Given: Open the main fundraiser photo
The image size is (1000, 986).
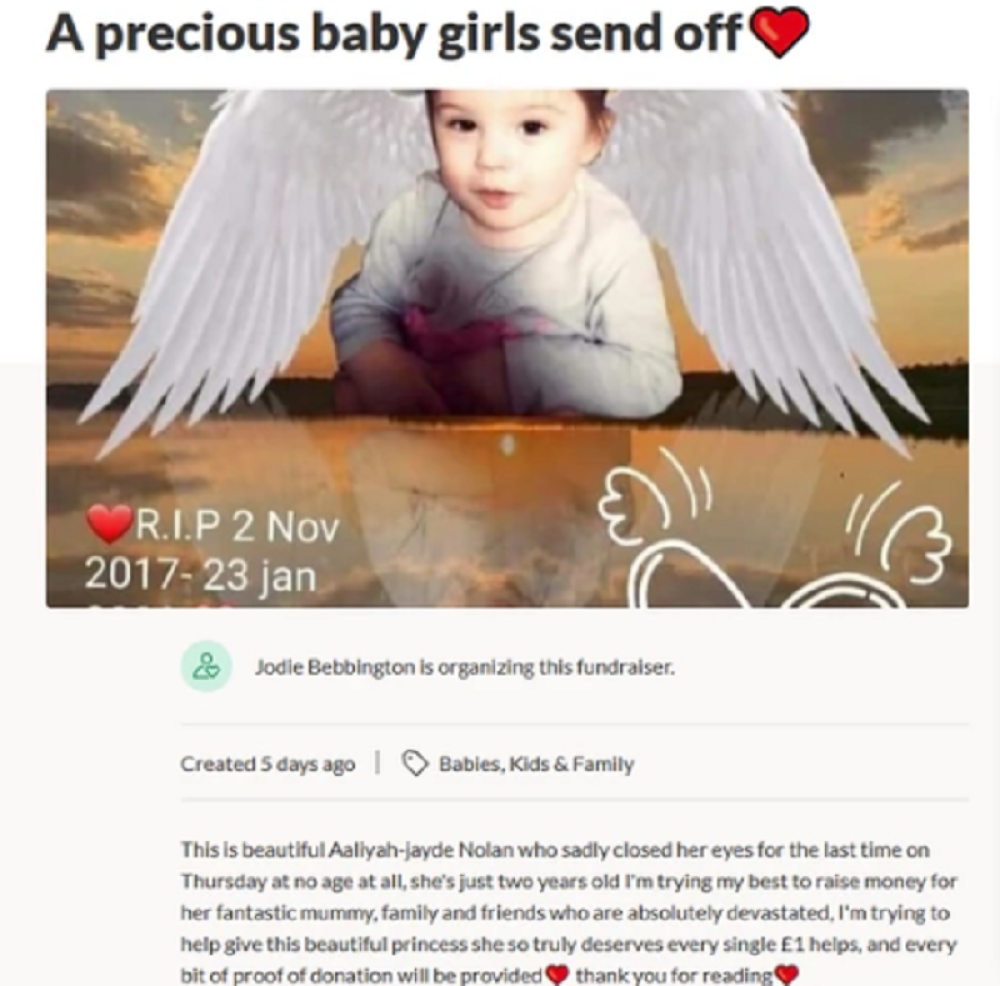Looking at the screenshot, I should coord(507,348).
